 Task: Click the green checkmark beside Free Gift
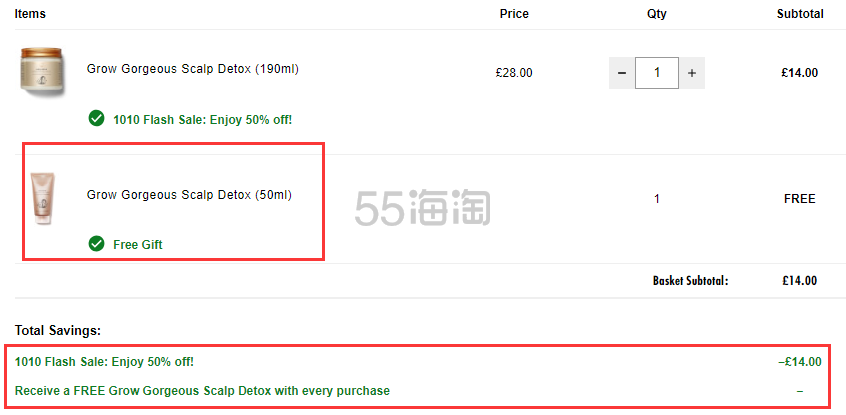coord(96,244)
